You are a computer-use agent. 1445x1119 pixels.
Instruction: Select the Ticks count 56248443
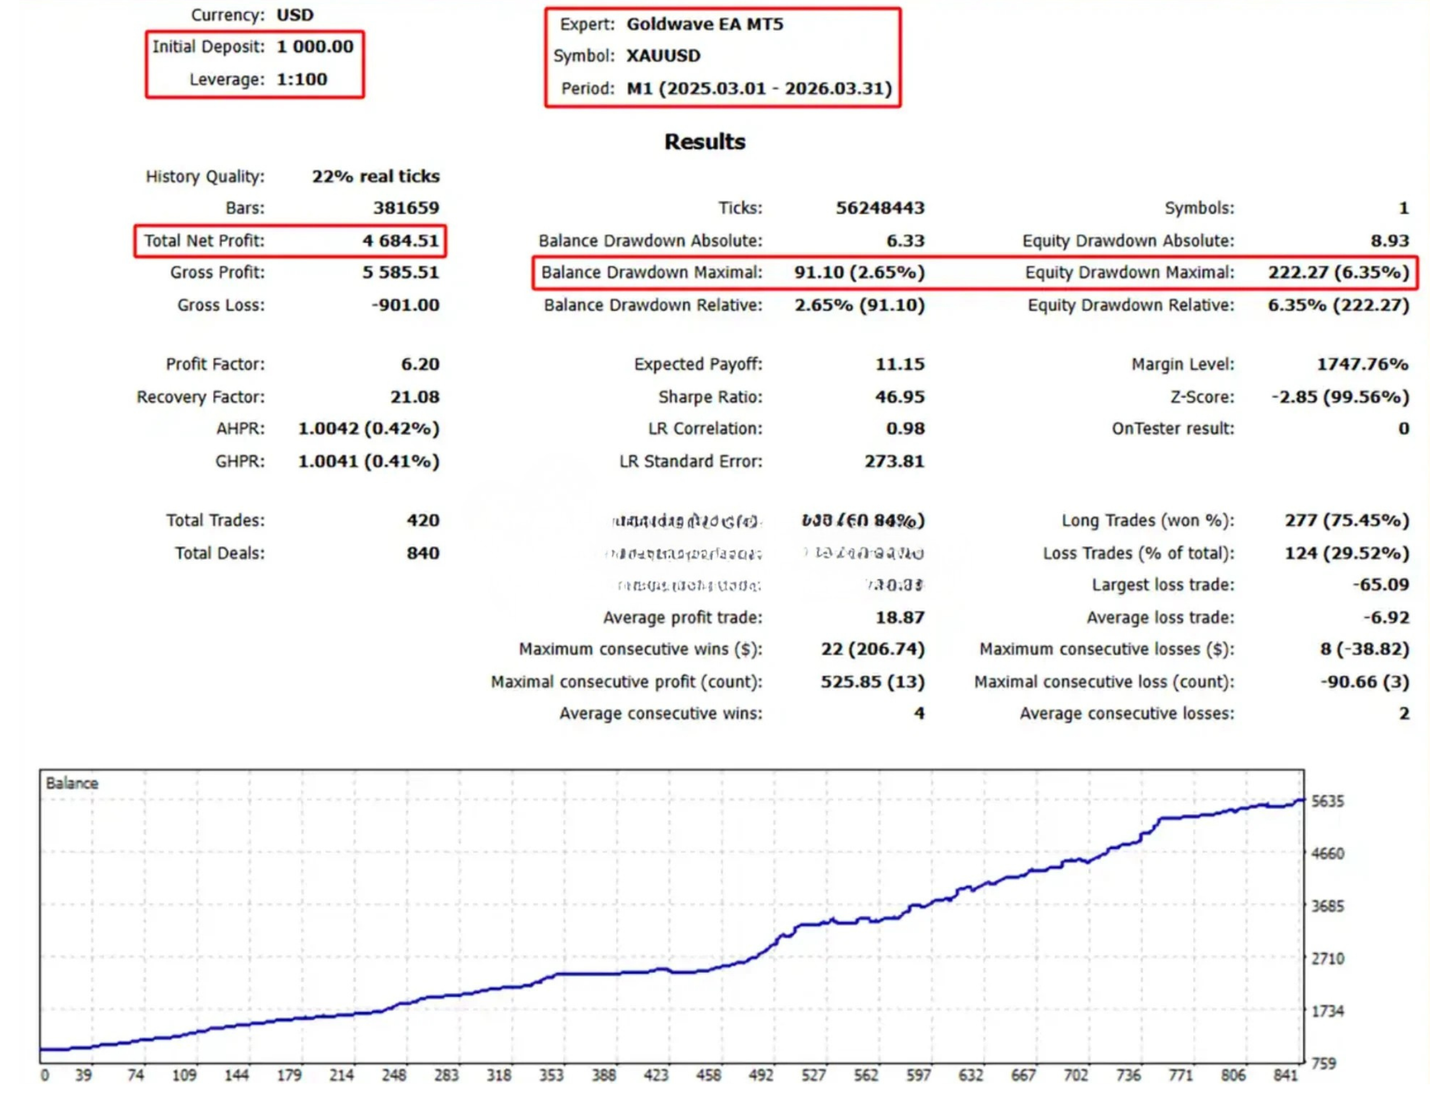[x=880, y=208]
